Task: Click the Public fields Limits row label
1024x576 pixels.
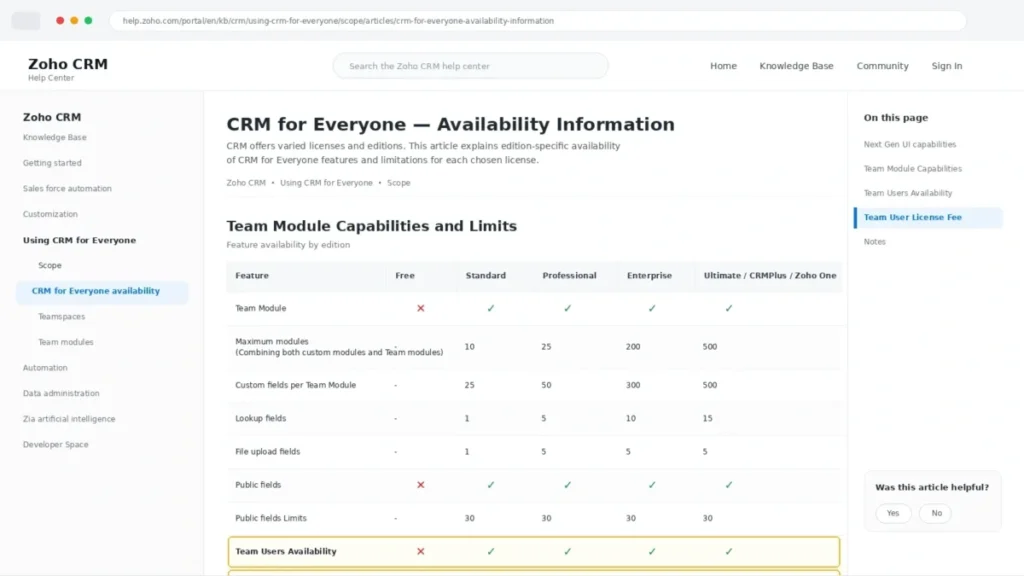Action: 271,518
